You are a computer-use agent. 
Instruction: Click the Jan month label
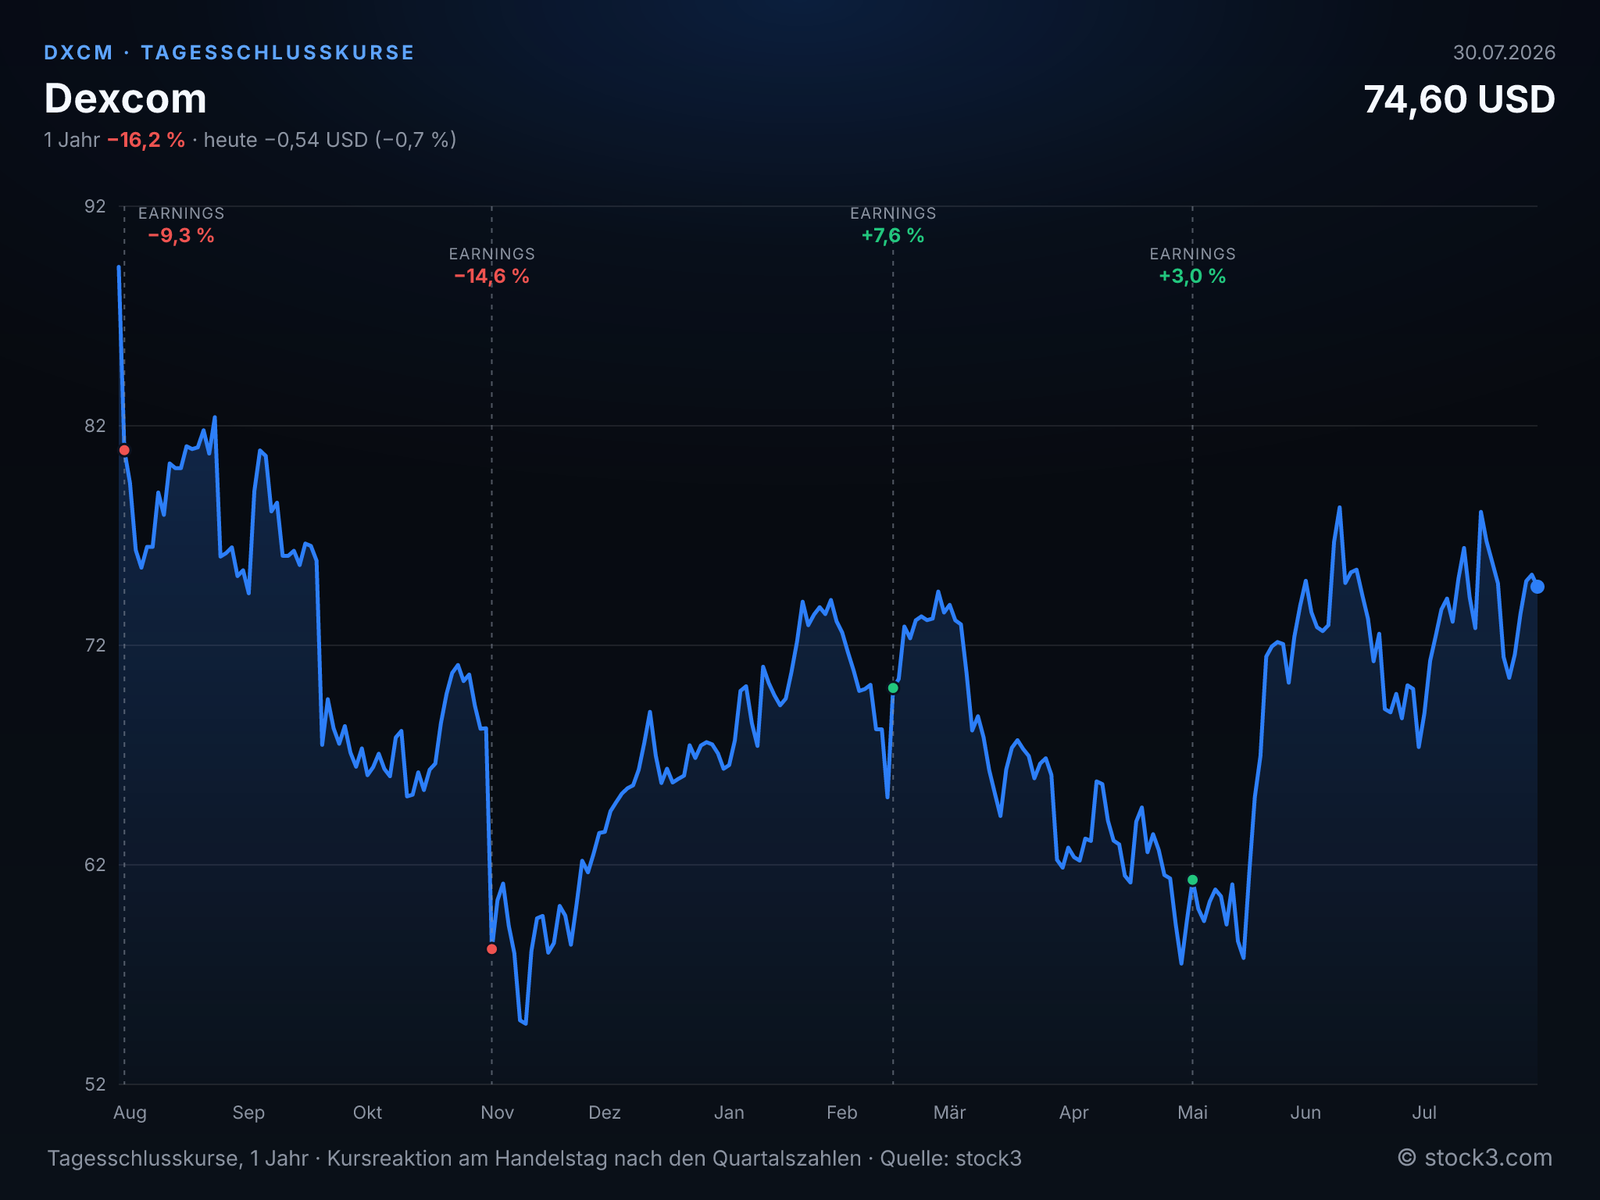click(x=729, y=1113)
